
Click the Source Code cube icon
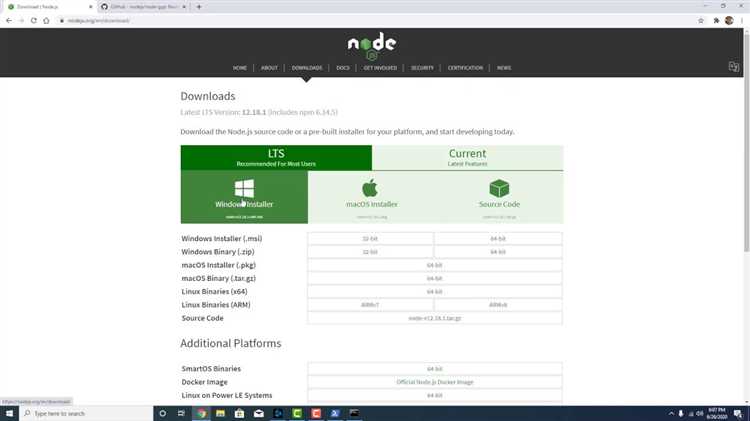coord(499,188)
